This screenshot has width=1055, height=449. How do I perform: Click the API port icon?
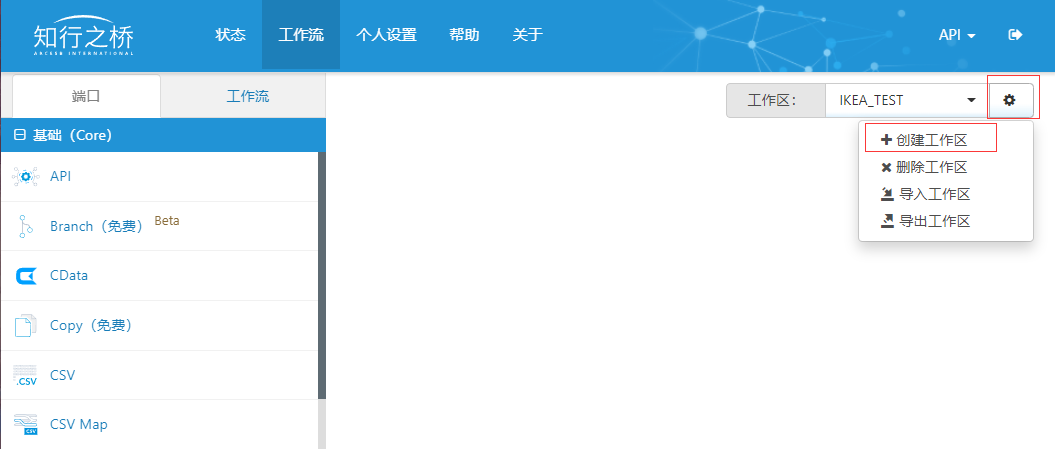[26, 176]
